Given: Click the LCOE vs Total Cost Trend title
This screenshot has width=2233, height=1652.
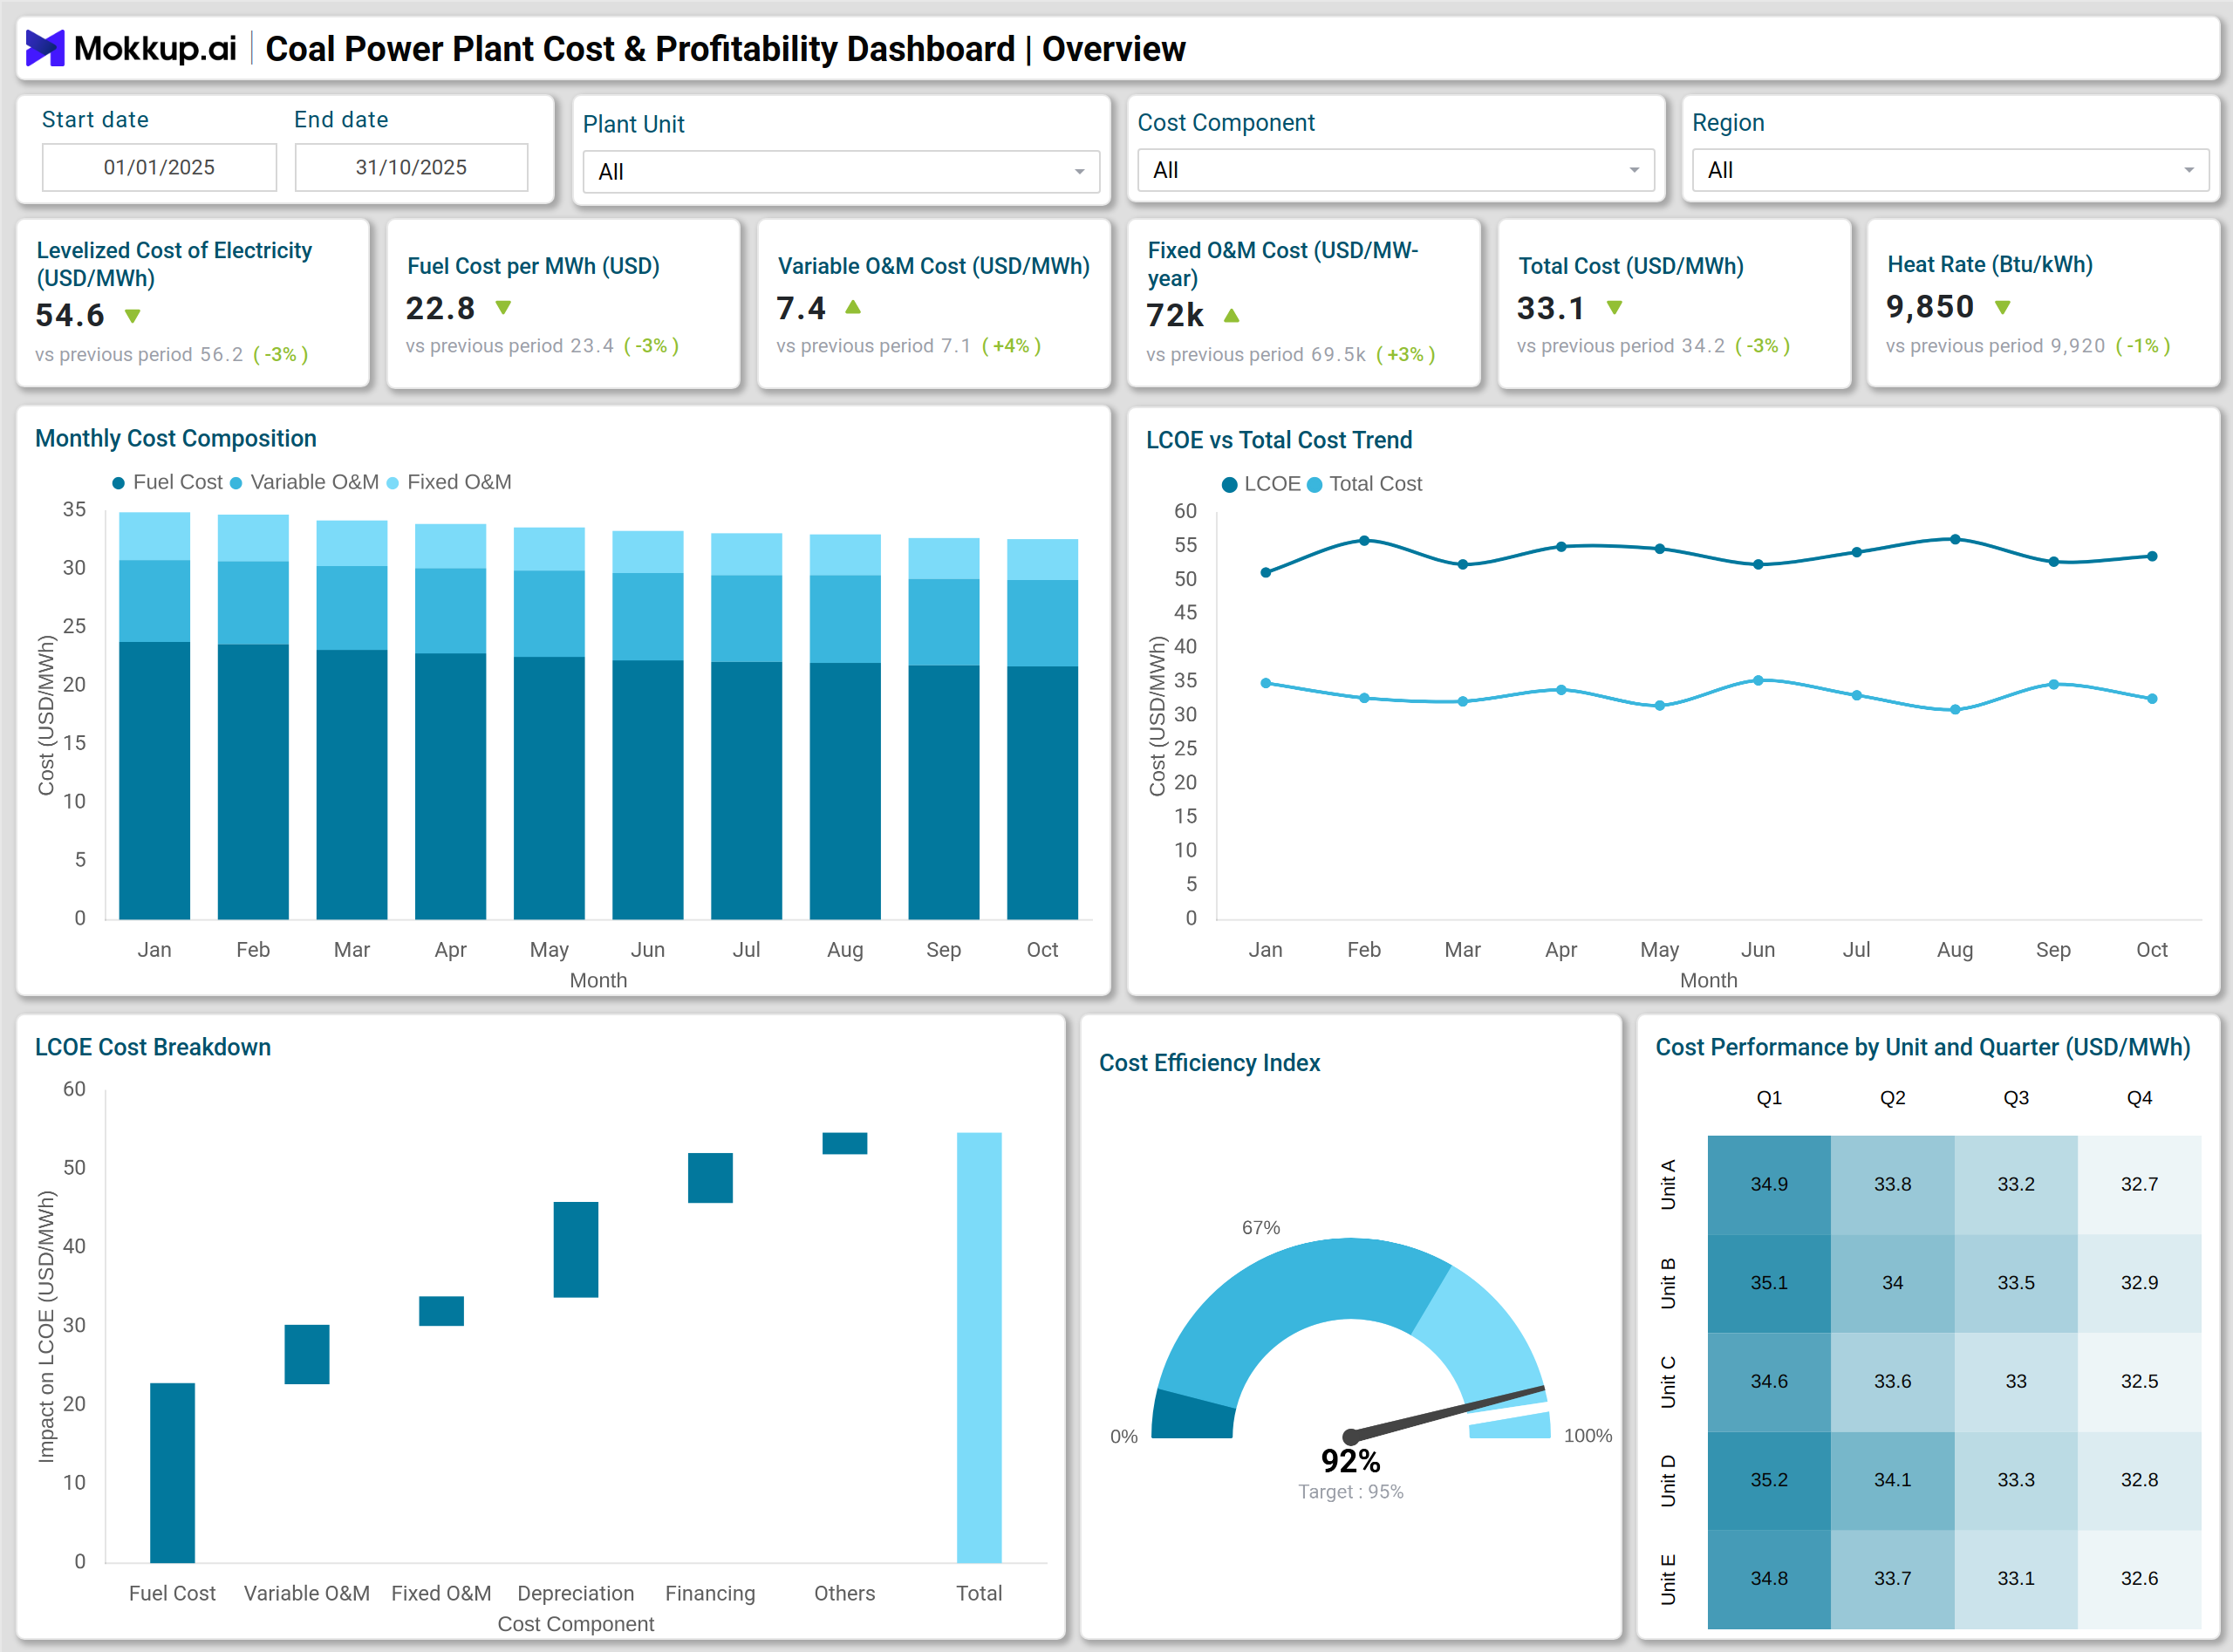Looking at the screenshot, I should [1279, 440].
